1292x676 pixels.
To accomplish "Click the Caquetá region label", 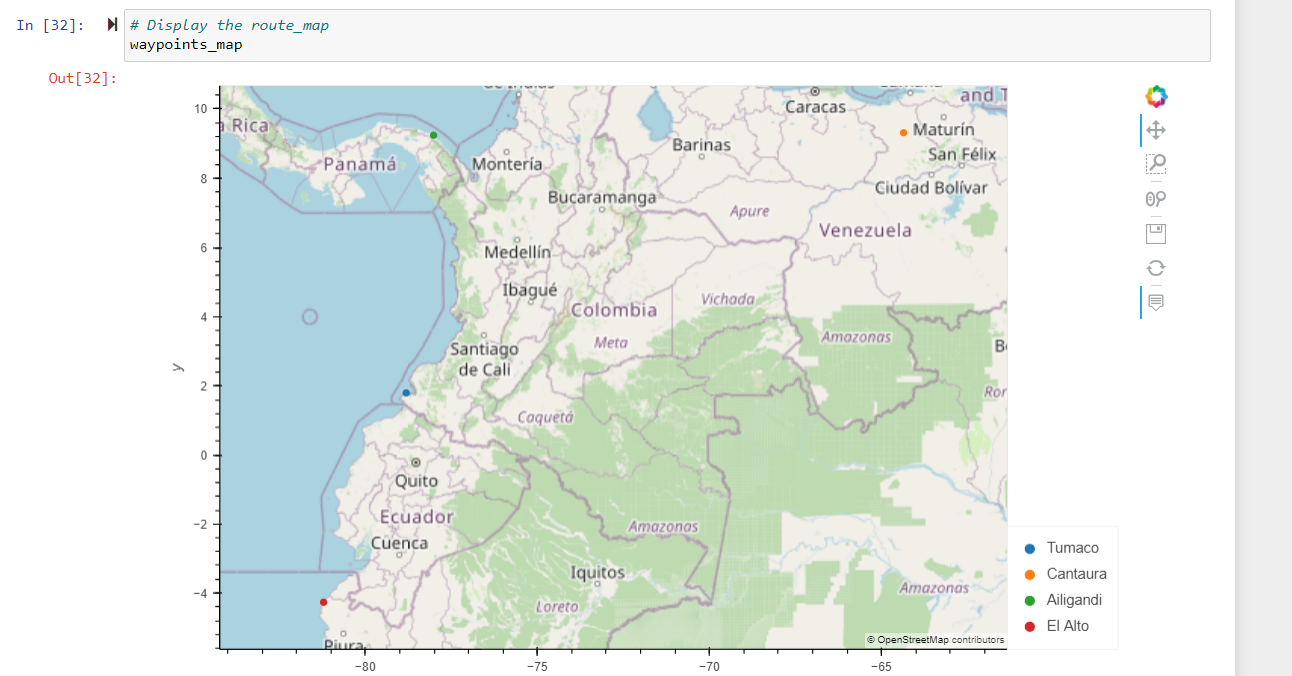I will coord(546,417).
